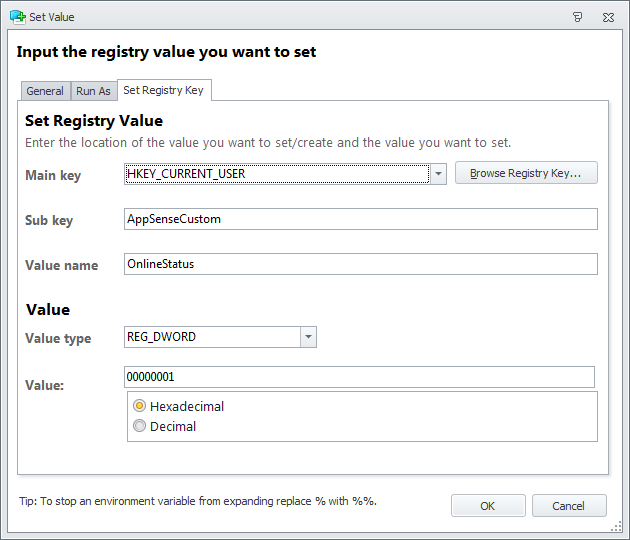
Task: Open the Run As tab
Action: tap(93, 91)
